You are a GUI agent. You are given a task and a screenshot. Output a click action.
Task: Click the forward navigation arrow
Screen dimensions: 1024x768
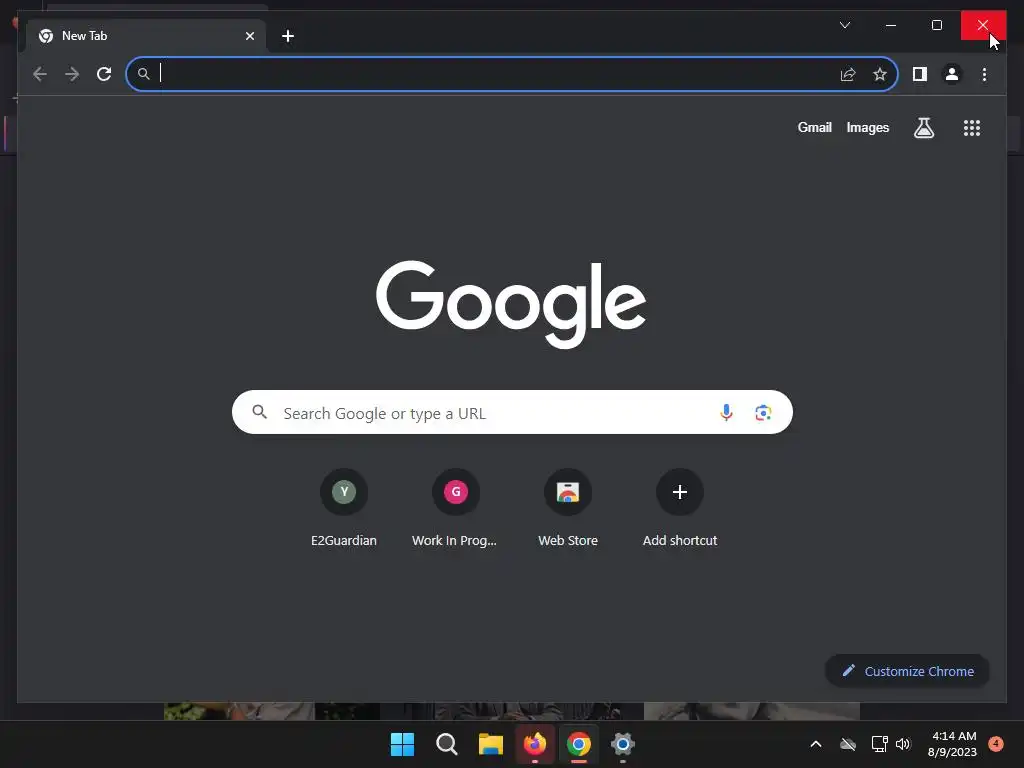pyautogui.click(x=72, y=74)
